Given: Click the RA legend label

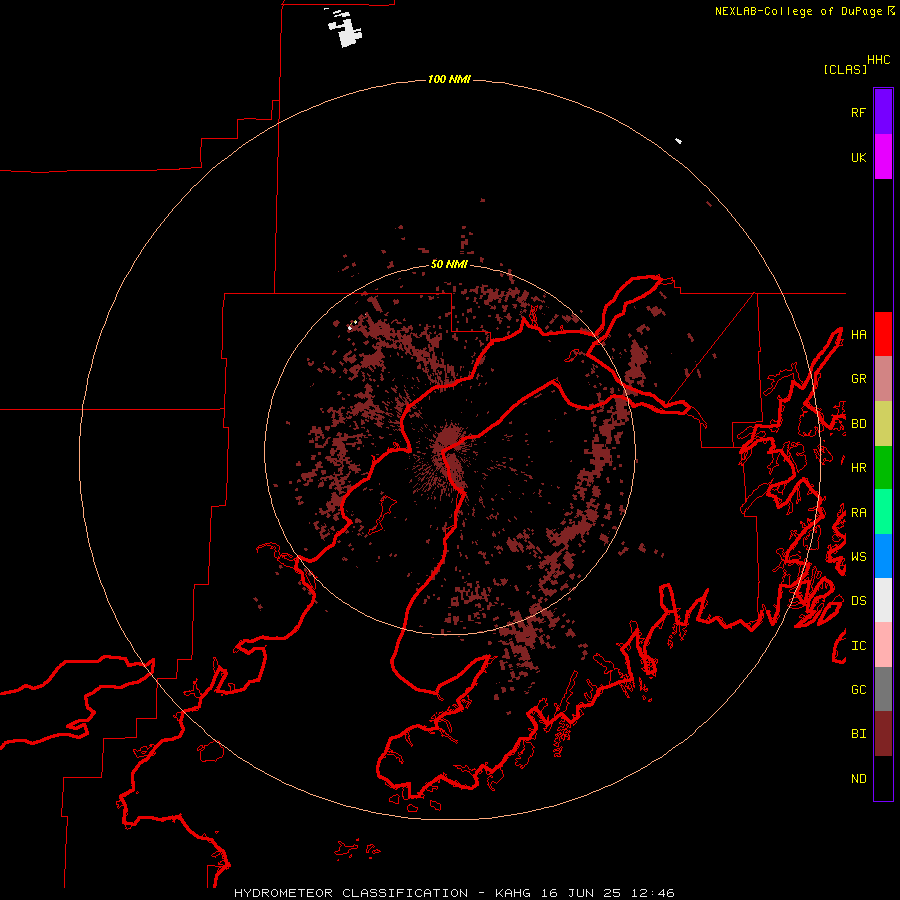Looking at the screenshot, I should tap(858, 512).
